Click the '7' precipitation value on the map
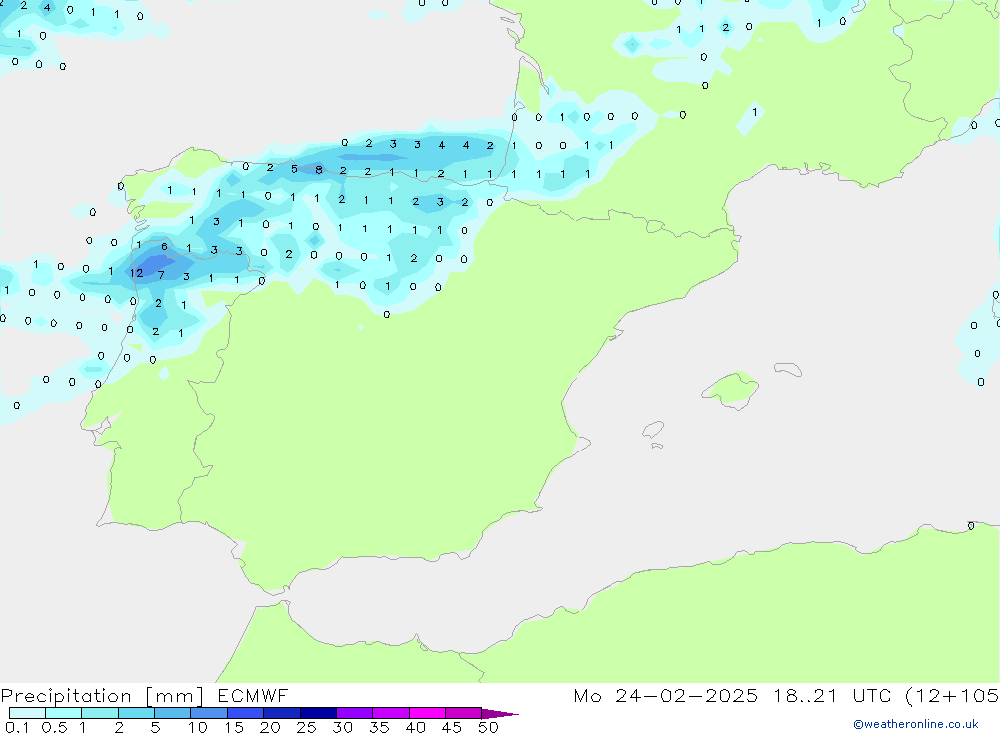Screen dimensions: 1000x733 [x=161, y=275]
